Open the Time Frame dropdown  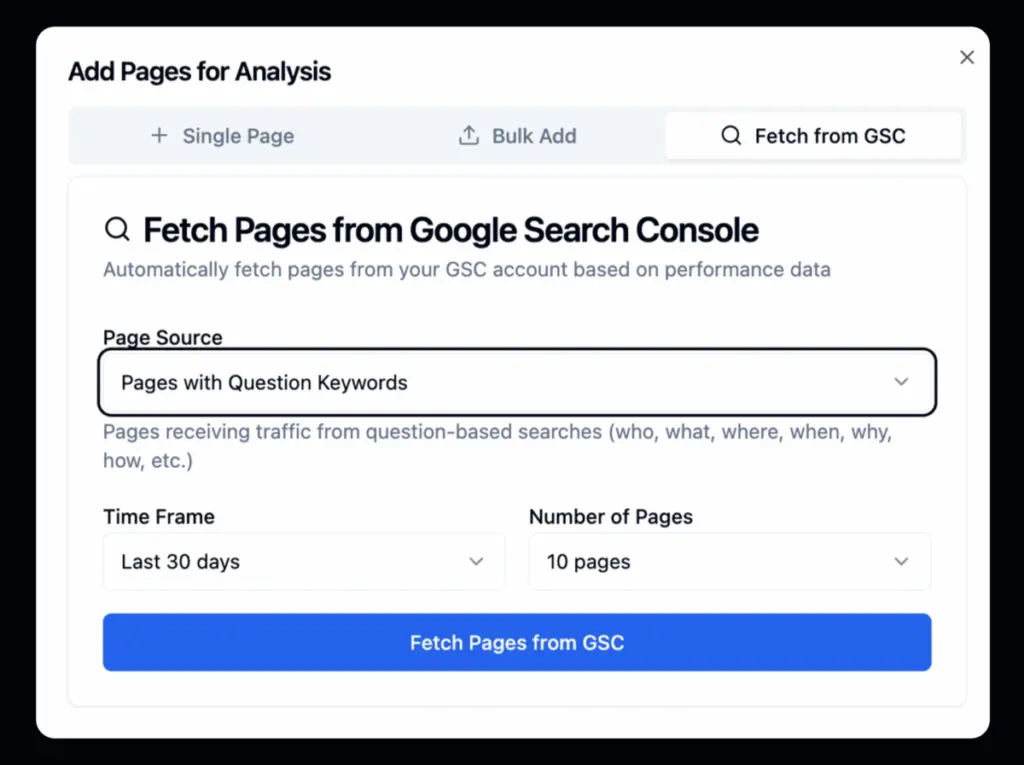coord(304,562)
